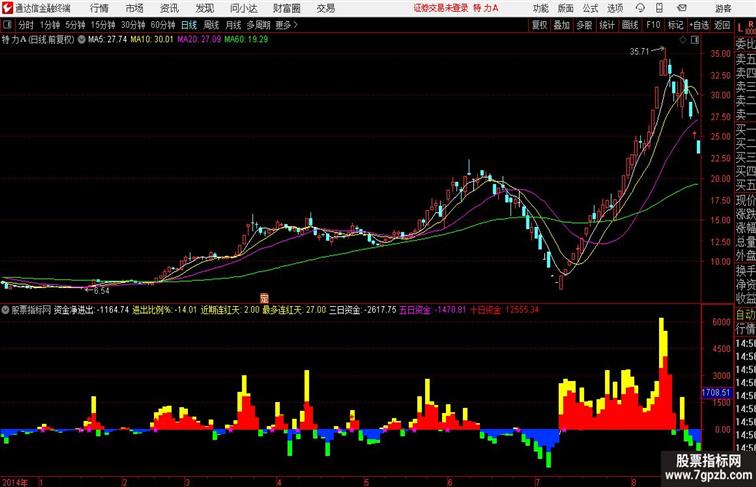756x487 pixels.
Task: Click the 叠加 overlay button
Action: pos(562,25)
